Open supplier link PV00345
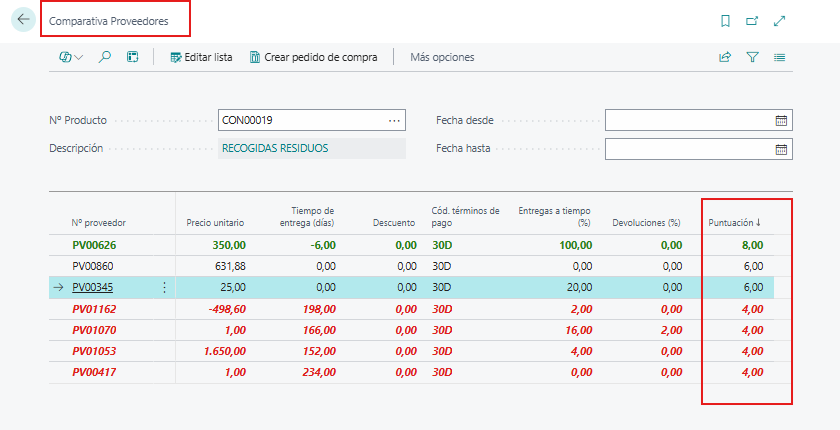The width and height of the screenshot is (840, 430). click(x=93, y=288)
